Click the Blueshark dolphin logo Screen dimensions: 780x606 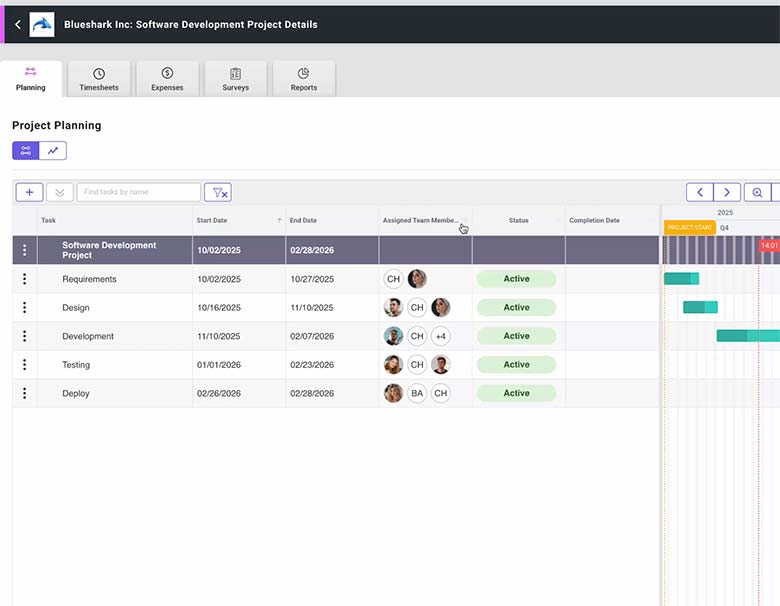[x=42, y=24]
